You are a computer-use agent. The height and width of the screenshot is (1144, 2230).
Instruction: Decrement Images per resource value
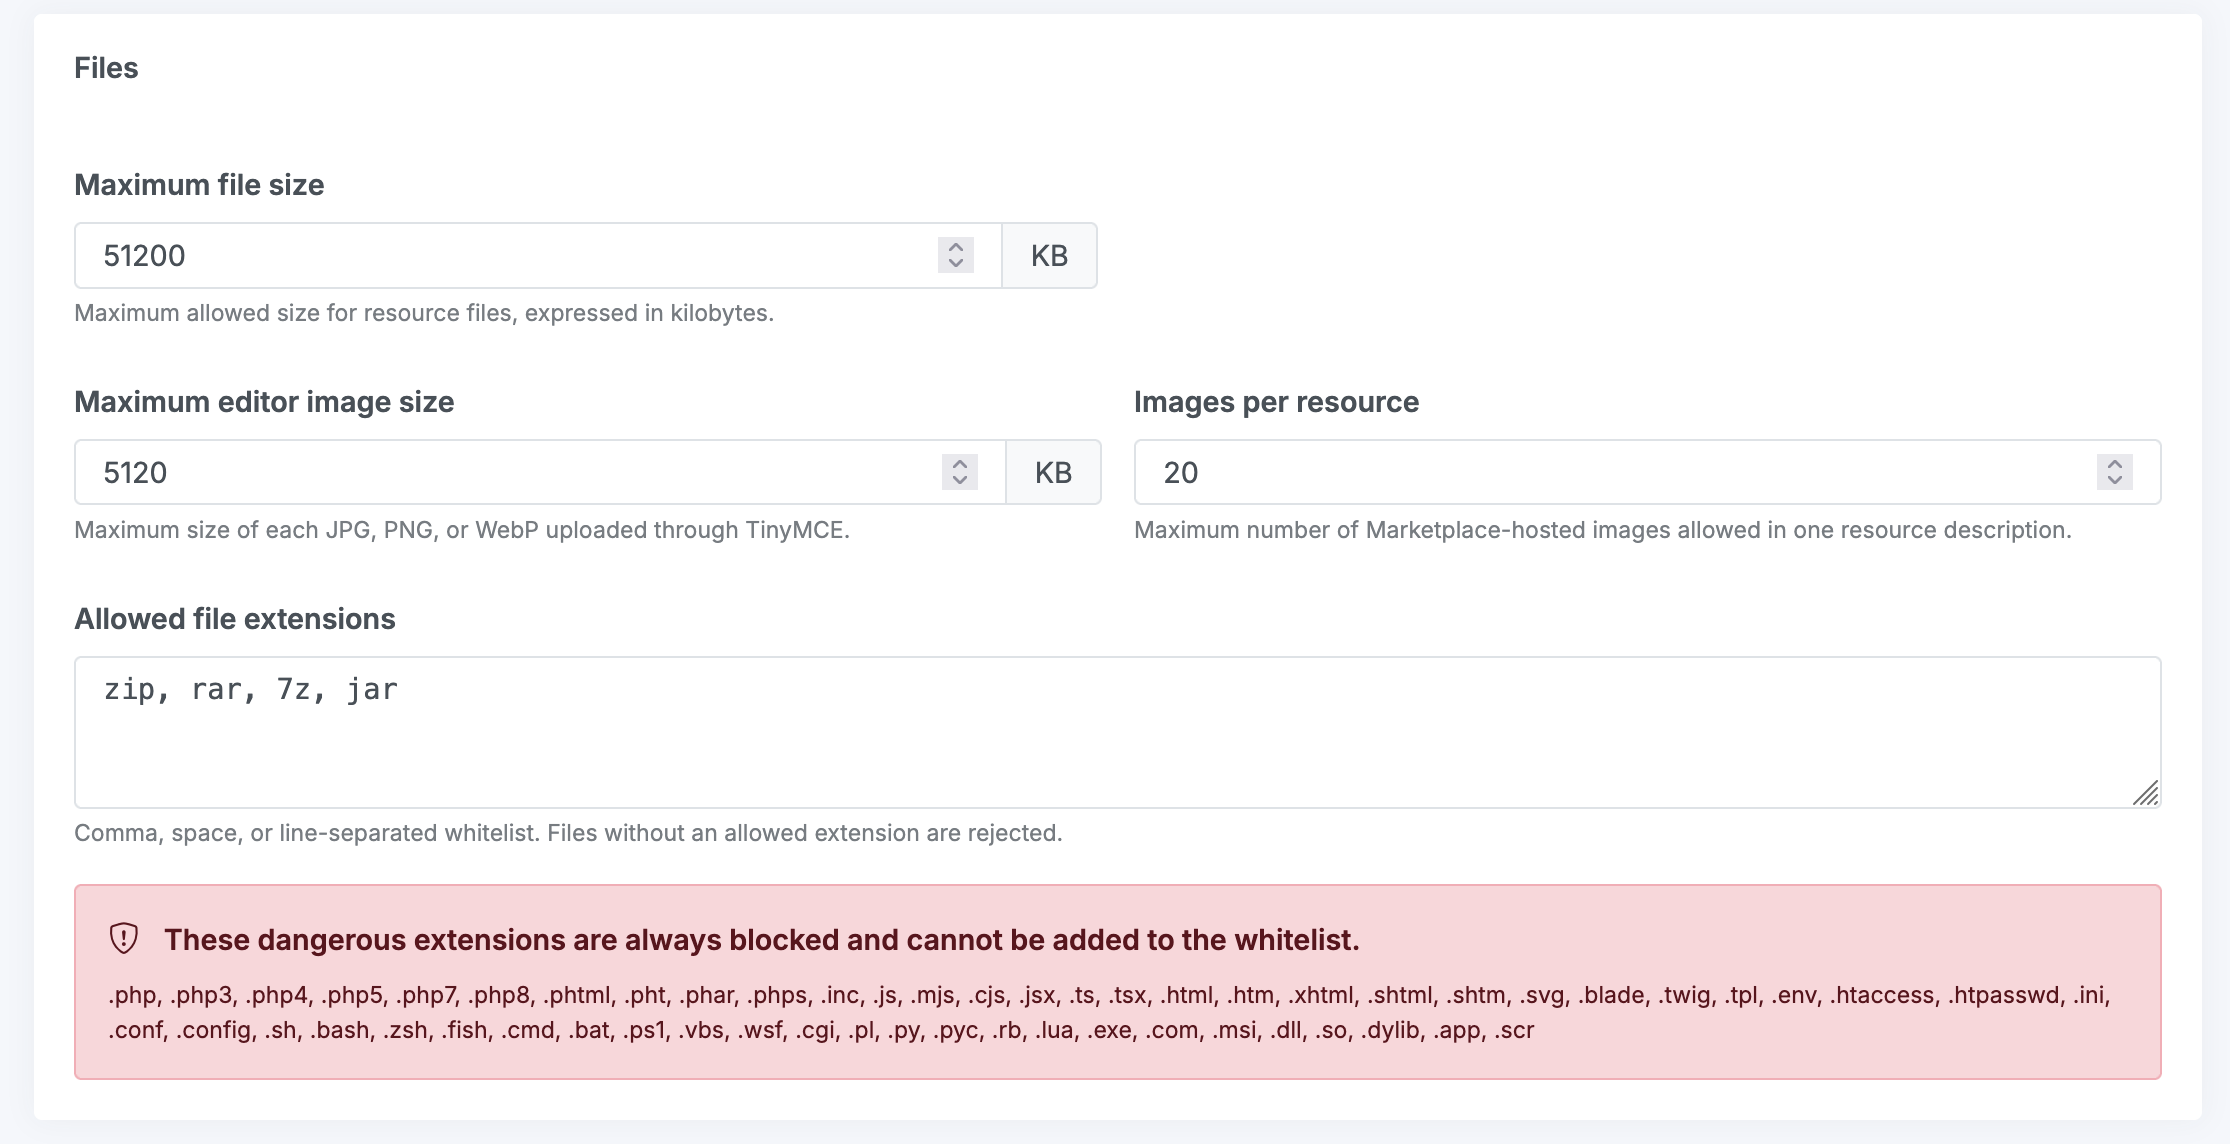coord(2115,481)
